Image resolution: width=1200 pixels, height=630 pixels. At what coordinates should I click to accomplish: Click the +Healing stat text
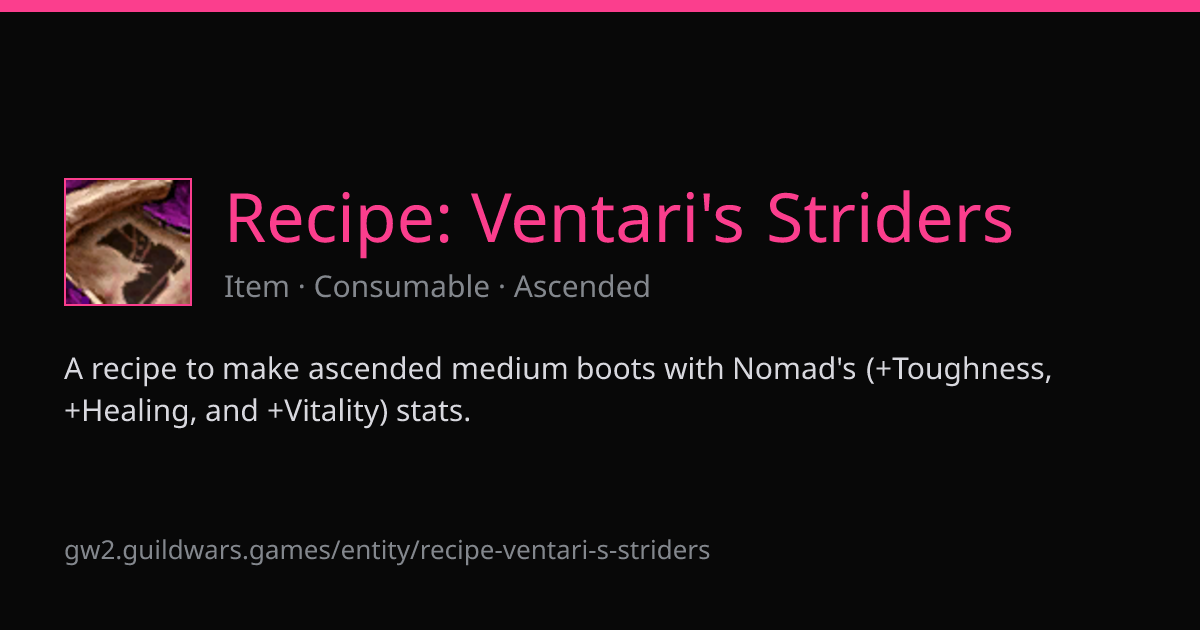coord(130,412)
